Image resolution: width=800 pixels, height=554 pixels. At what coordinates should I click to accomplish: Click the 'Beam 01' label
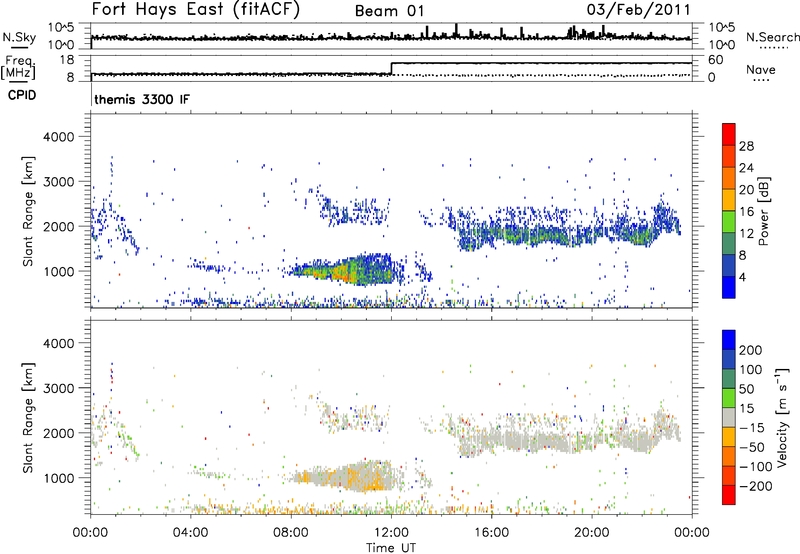pyautogui.click(x=390, y=11)
